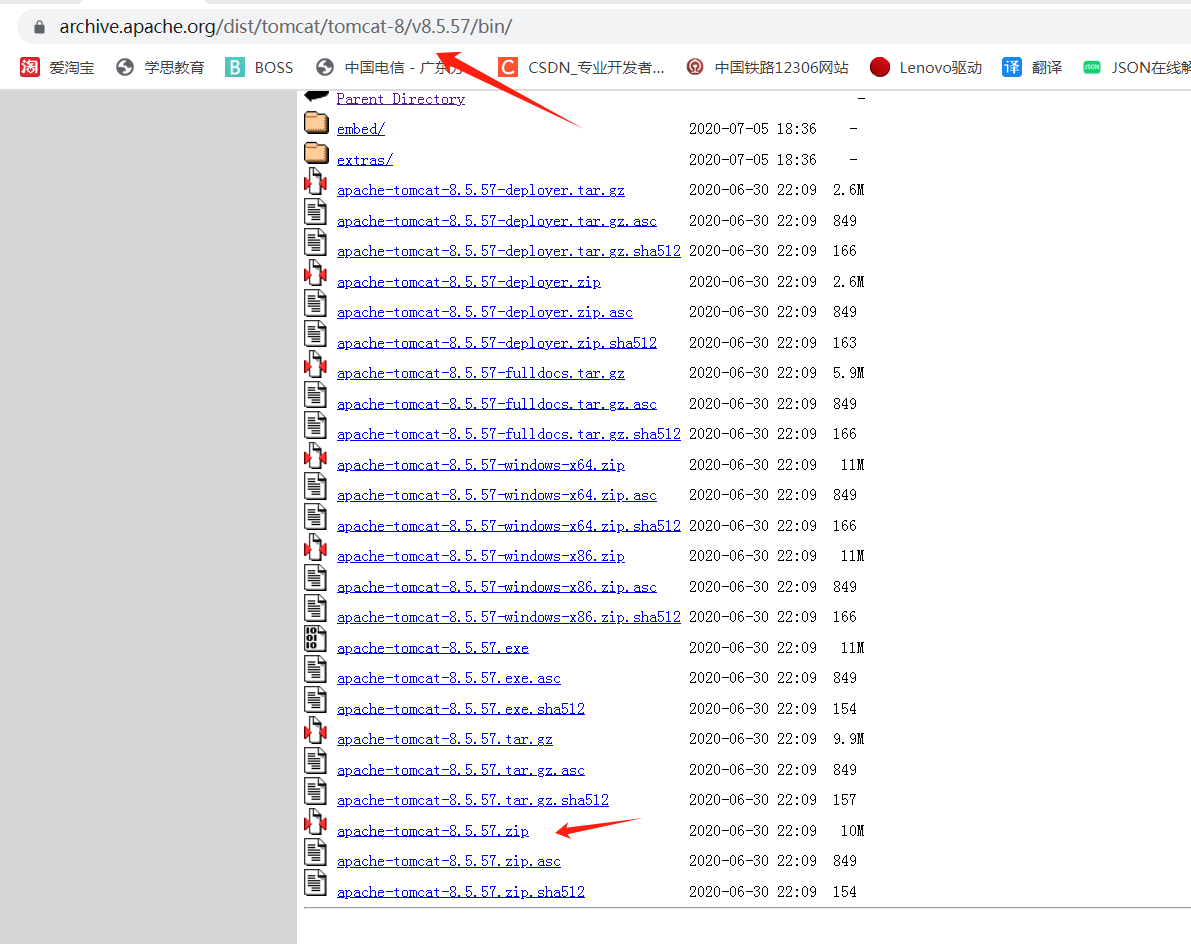This screenshot has height=944, width=1191.
Task: Open apache-tomcat-8.5.57.zip.asc link
Action: [x=448, y=862]
